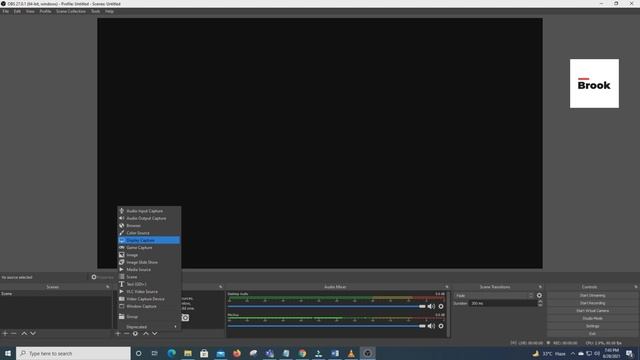
Task: Adjust Desktop Audio volume slider
Action: (x=327, y=306)
